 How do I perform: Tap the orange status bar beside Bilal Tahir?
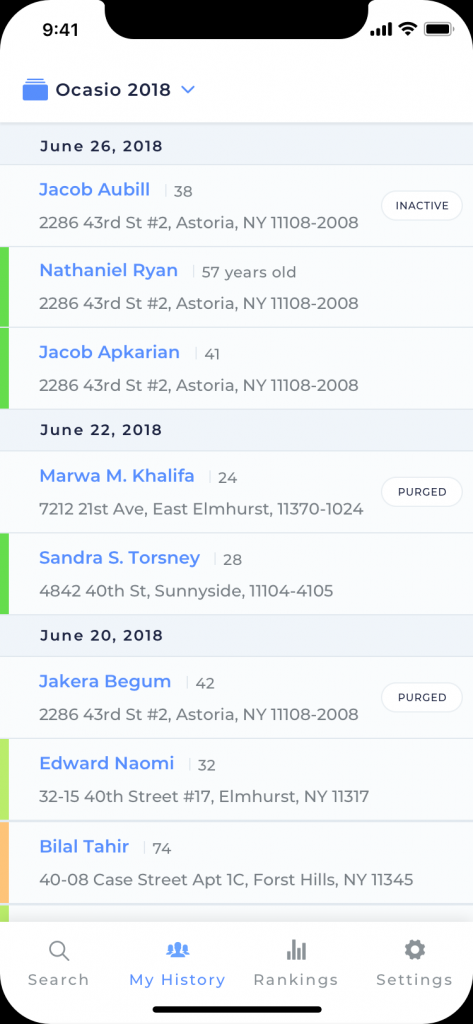pos(4,862)
